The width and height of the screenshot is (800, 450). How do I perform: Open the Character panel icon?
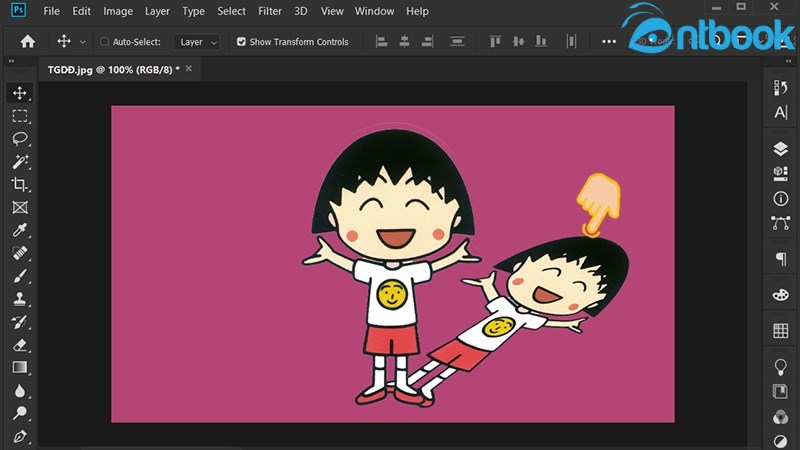pos(781,112)
